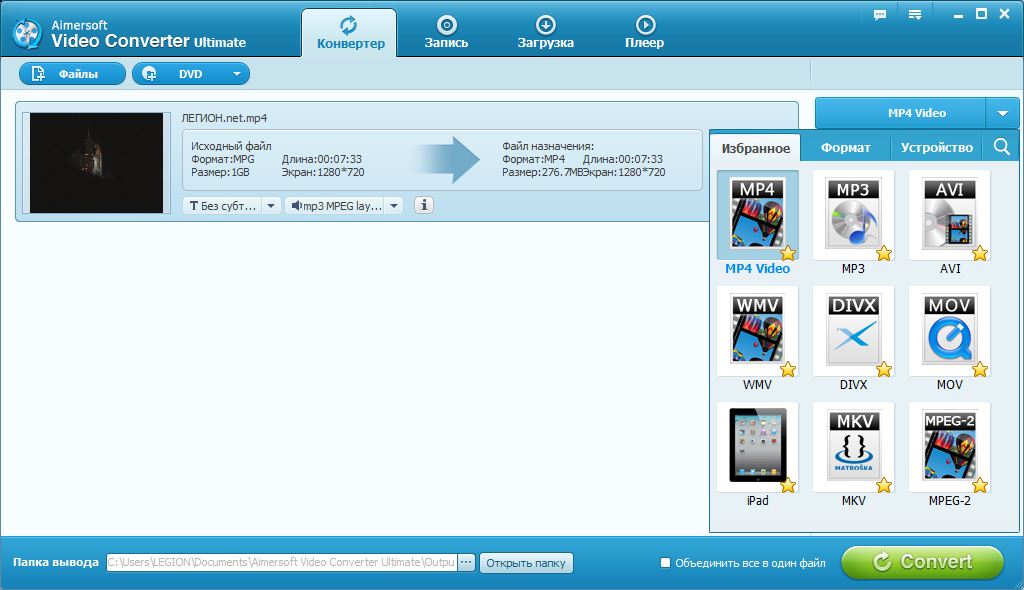Switch to the Загрузка tab
This screenshot has height=590, width=1024.
point(545,33)
